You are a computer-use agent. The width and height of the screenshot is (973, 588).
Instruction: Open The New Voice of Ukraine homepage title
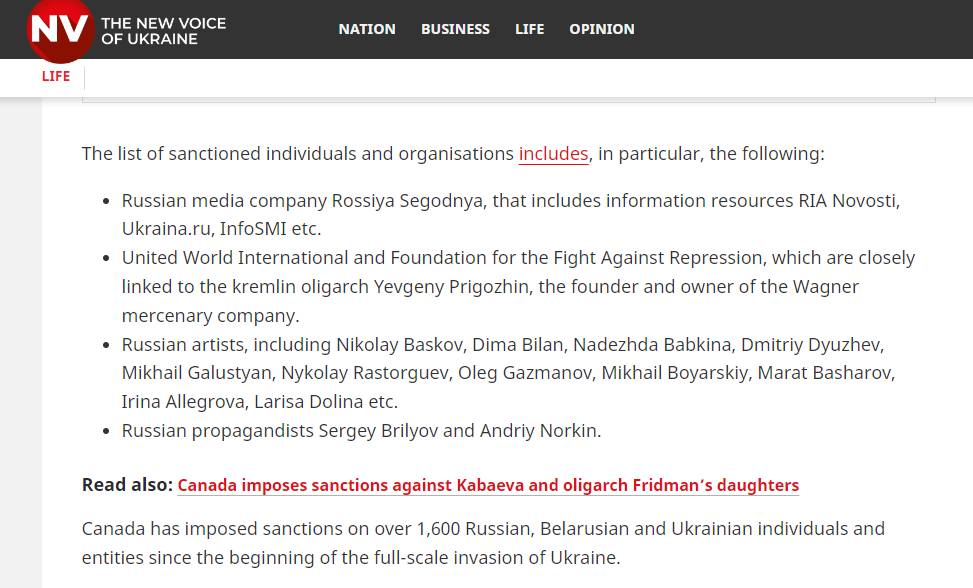click(163, 31)
